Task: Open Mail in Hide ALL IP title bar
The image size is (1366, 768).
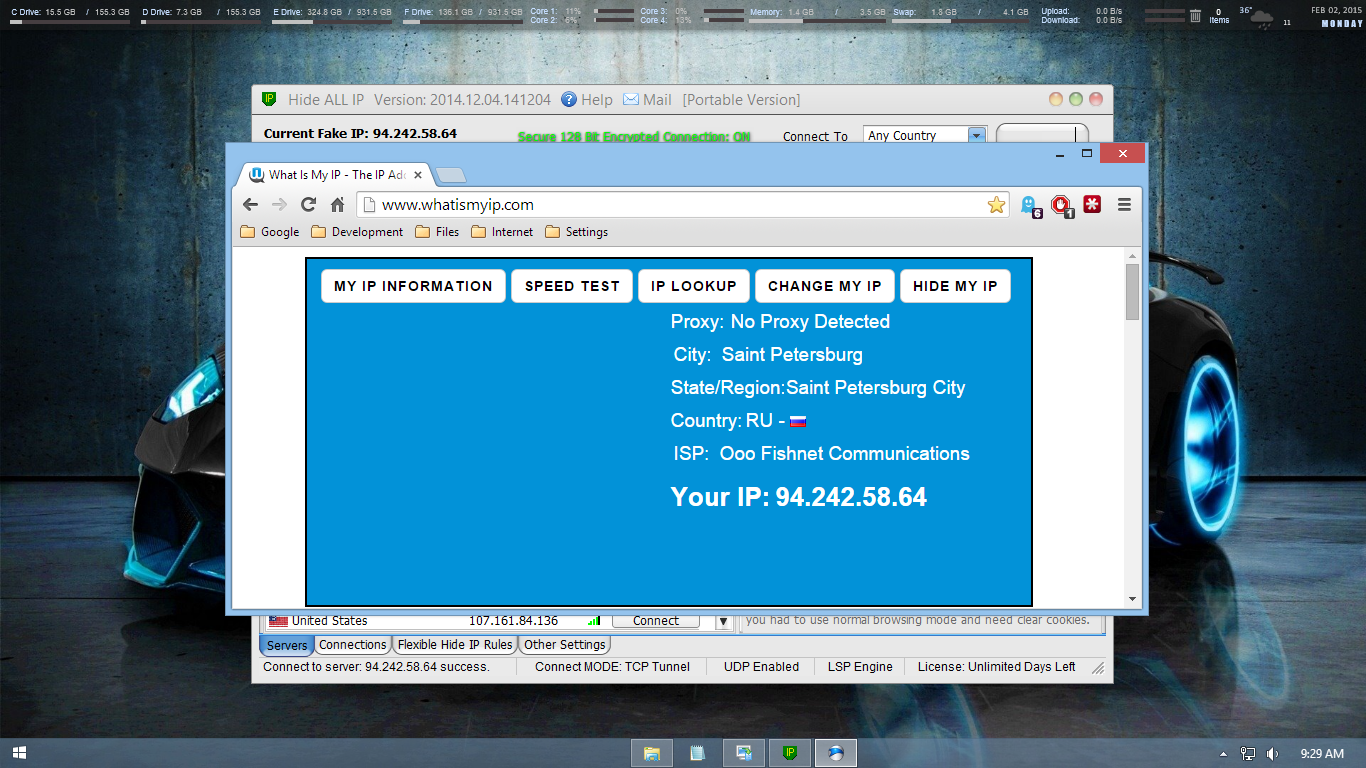Action: click(647, 99)
